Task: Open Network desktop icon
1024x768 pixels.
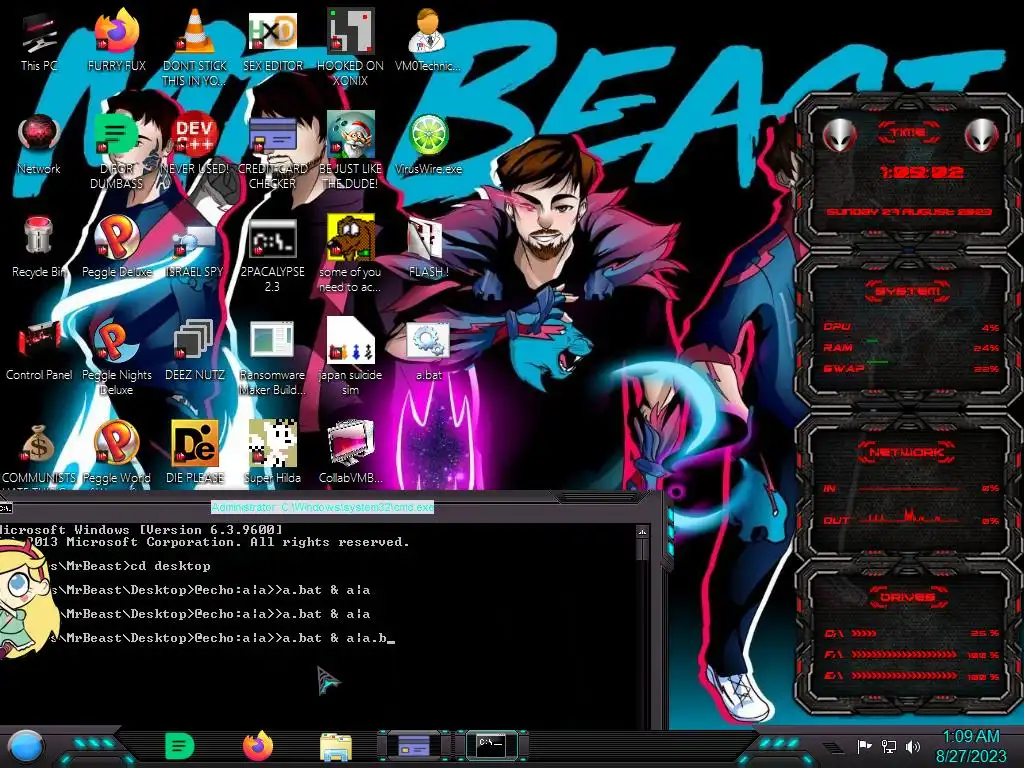Action: click(x=39, y=145)
